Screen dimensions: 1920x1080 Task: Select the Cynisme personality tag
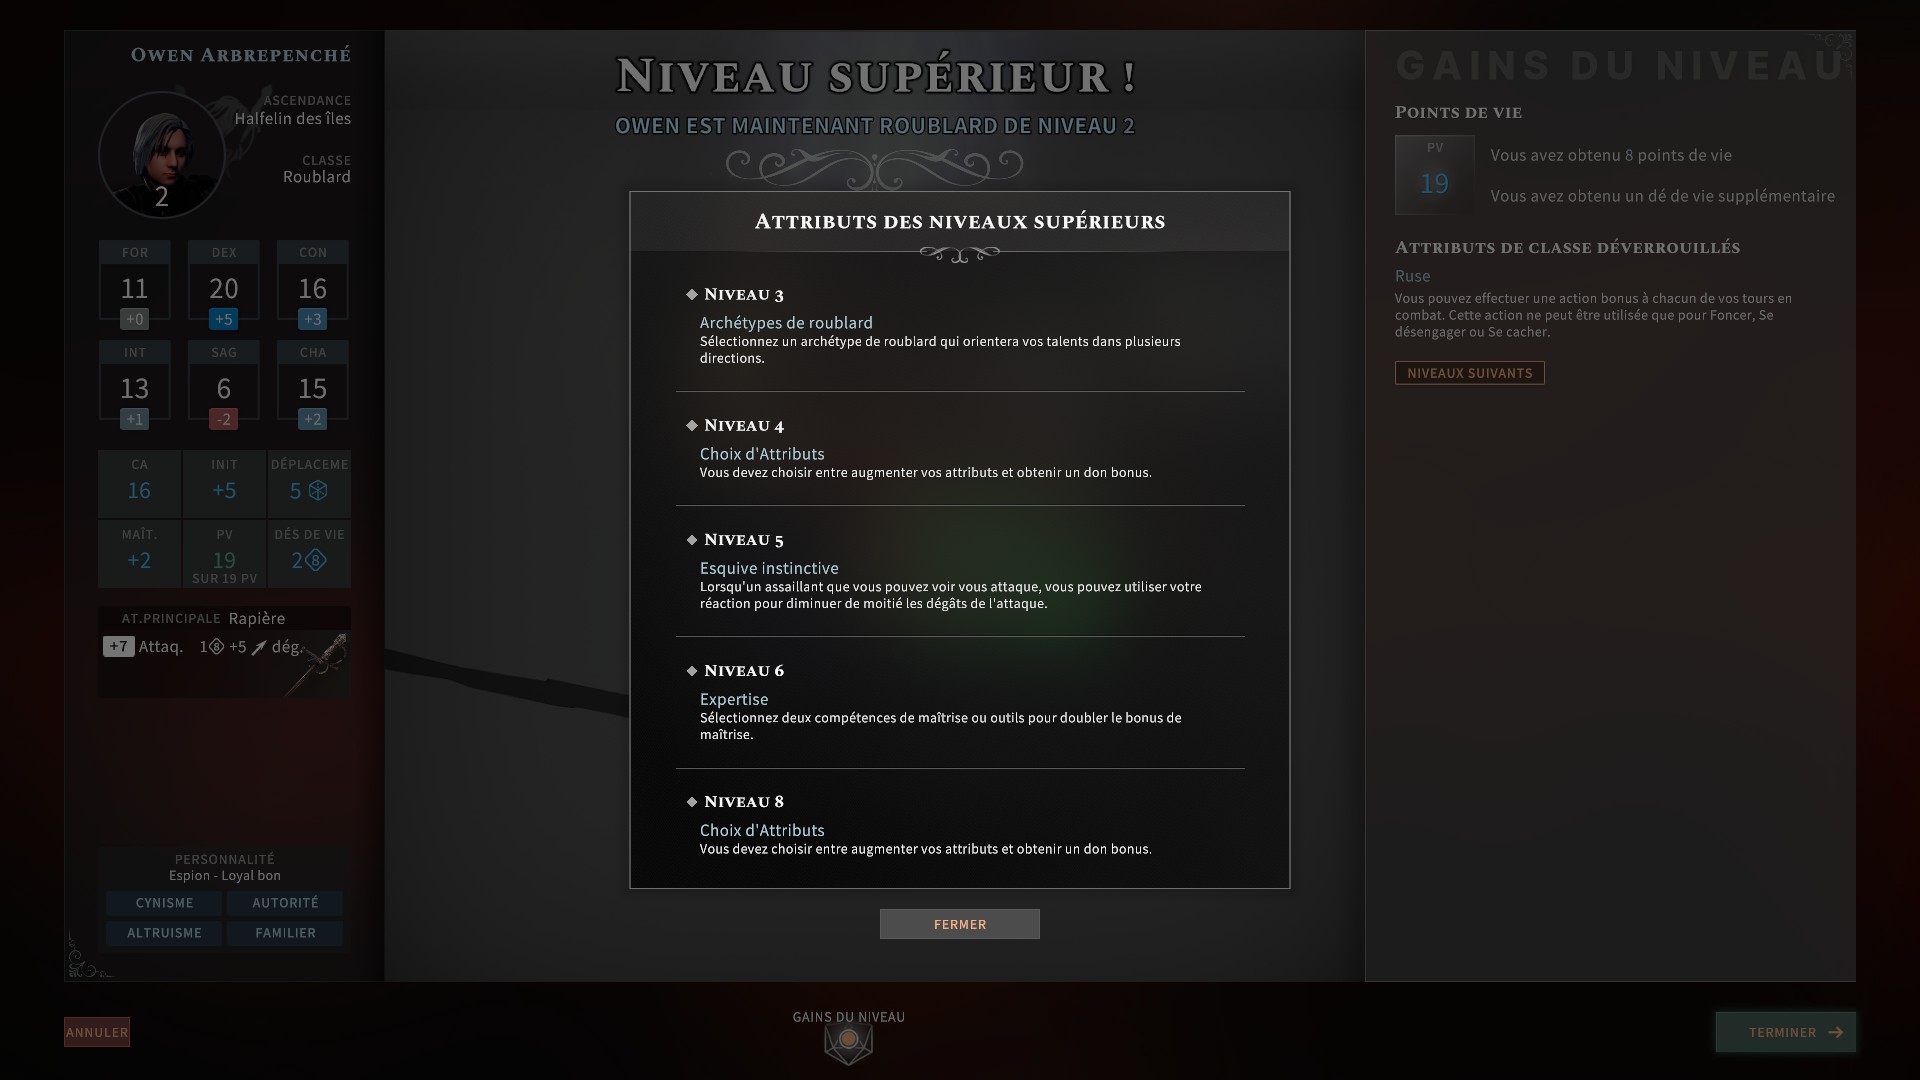click(164, 903)
